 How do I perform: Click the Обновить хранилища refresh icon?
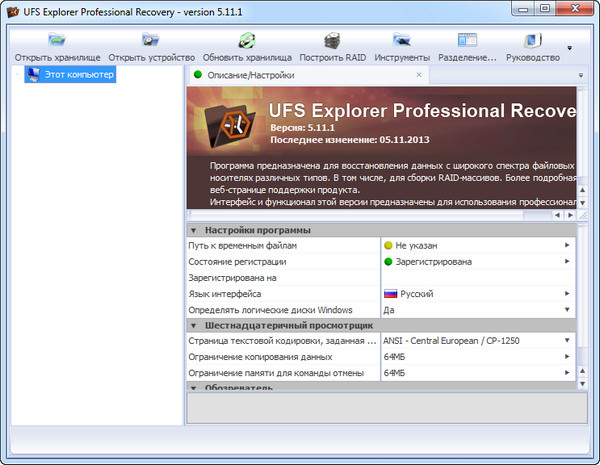click(x=247, y=40)
